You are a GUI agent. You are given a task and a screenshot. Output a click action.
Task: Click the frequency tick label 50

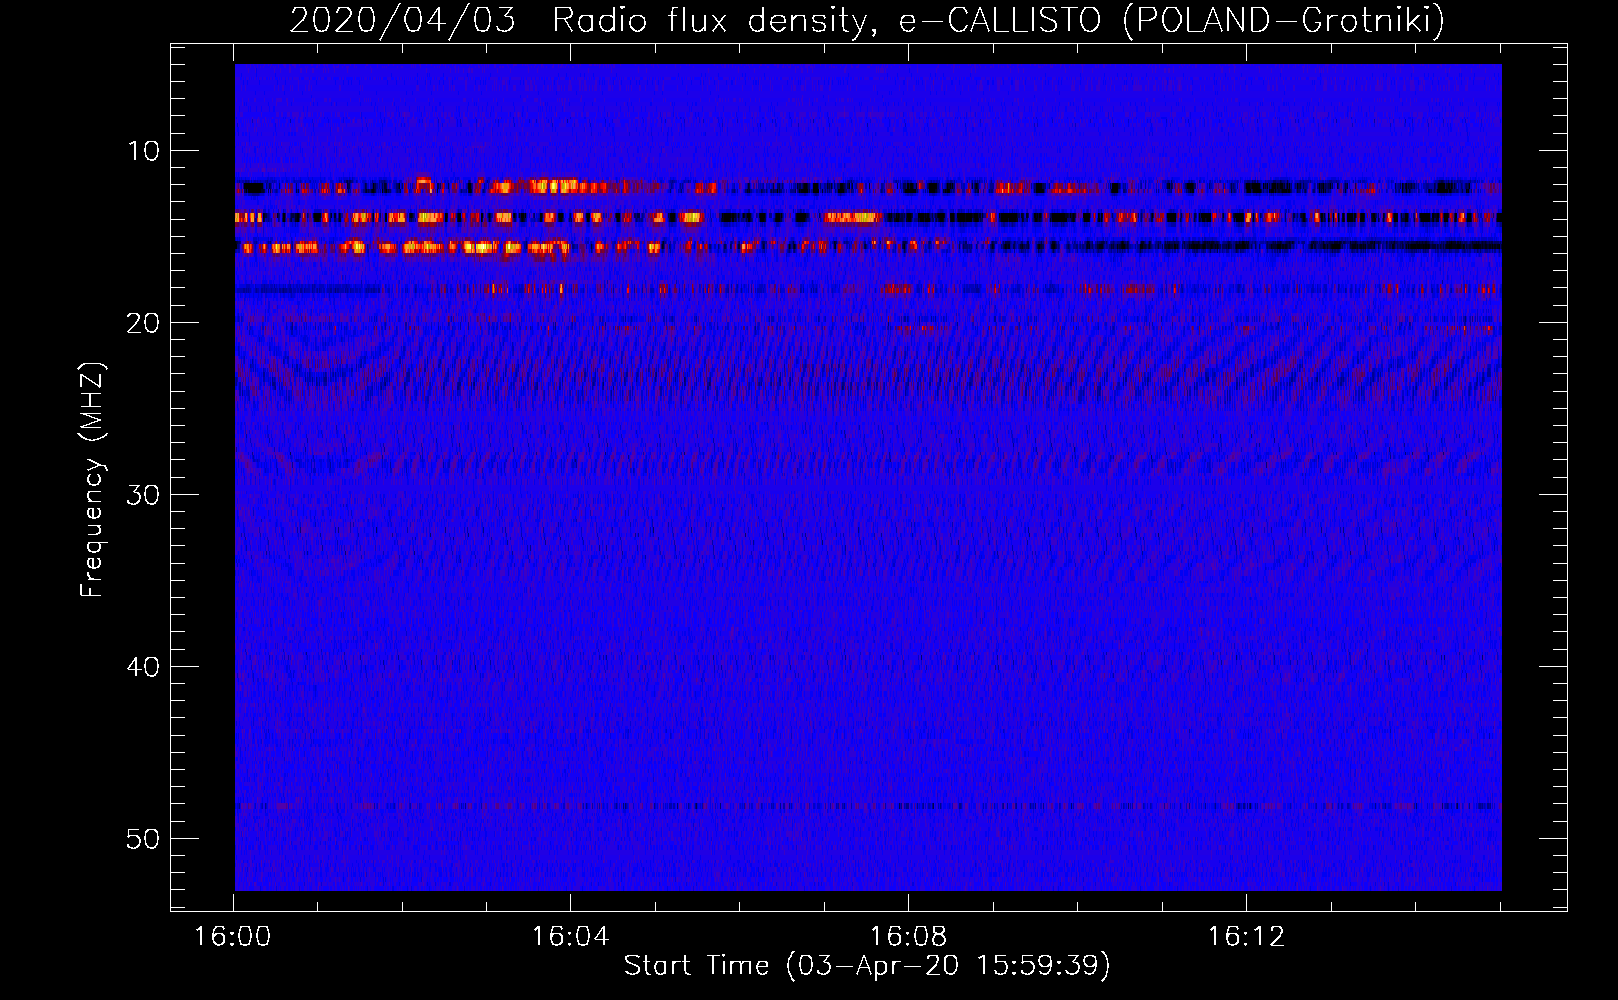pyautogui.click(x=144, y=839)
